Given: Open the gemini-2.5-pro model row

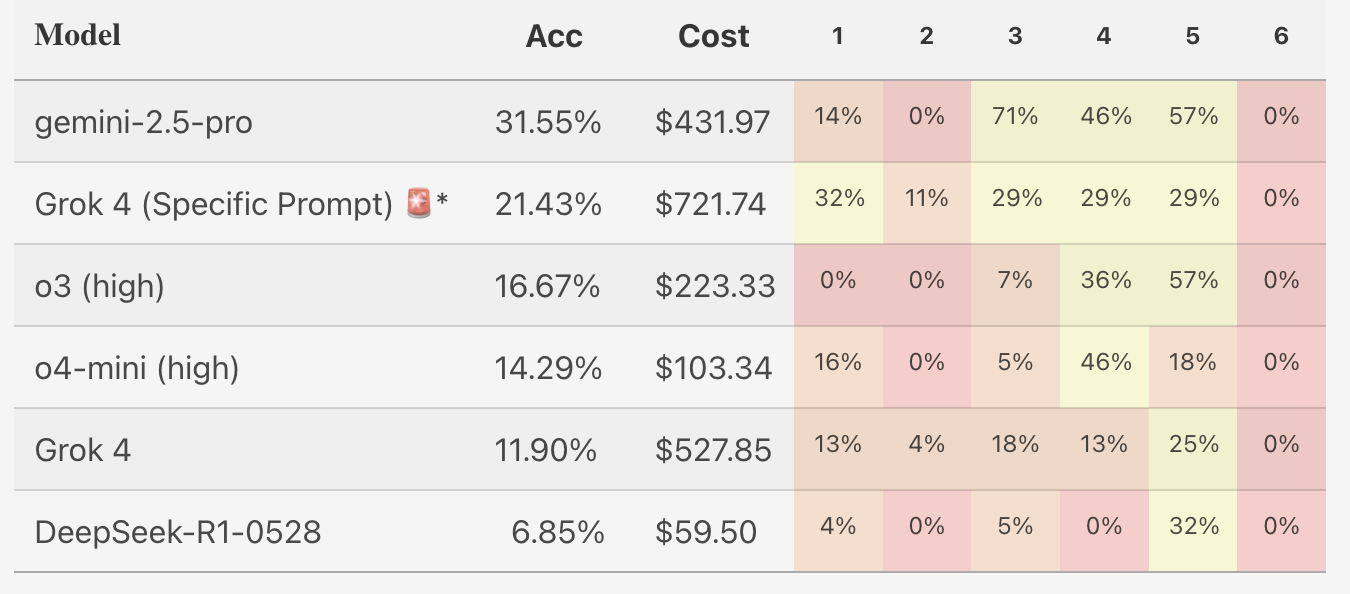Looking at the screenshot, I should click(x=143, y=122).
